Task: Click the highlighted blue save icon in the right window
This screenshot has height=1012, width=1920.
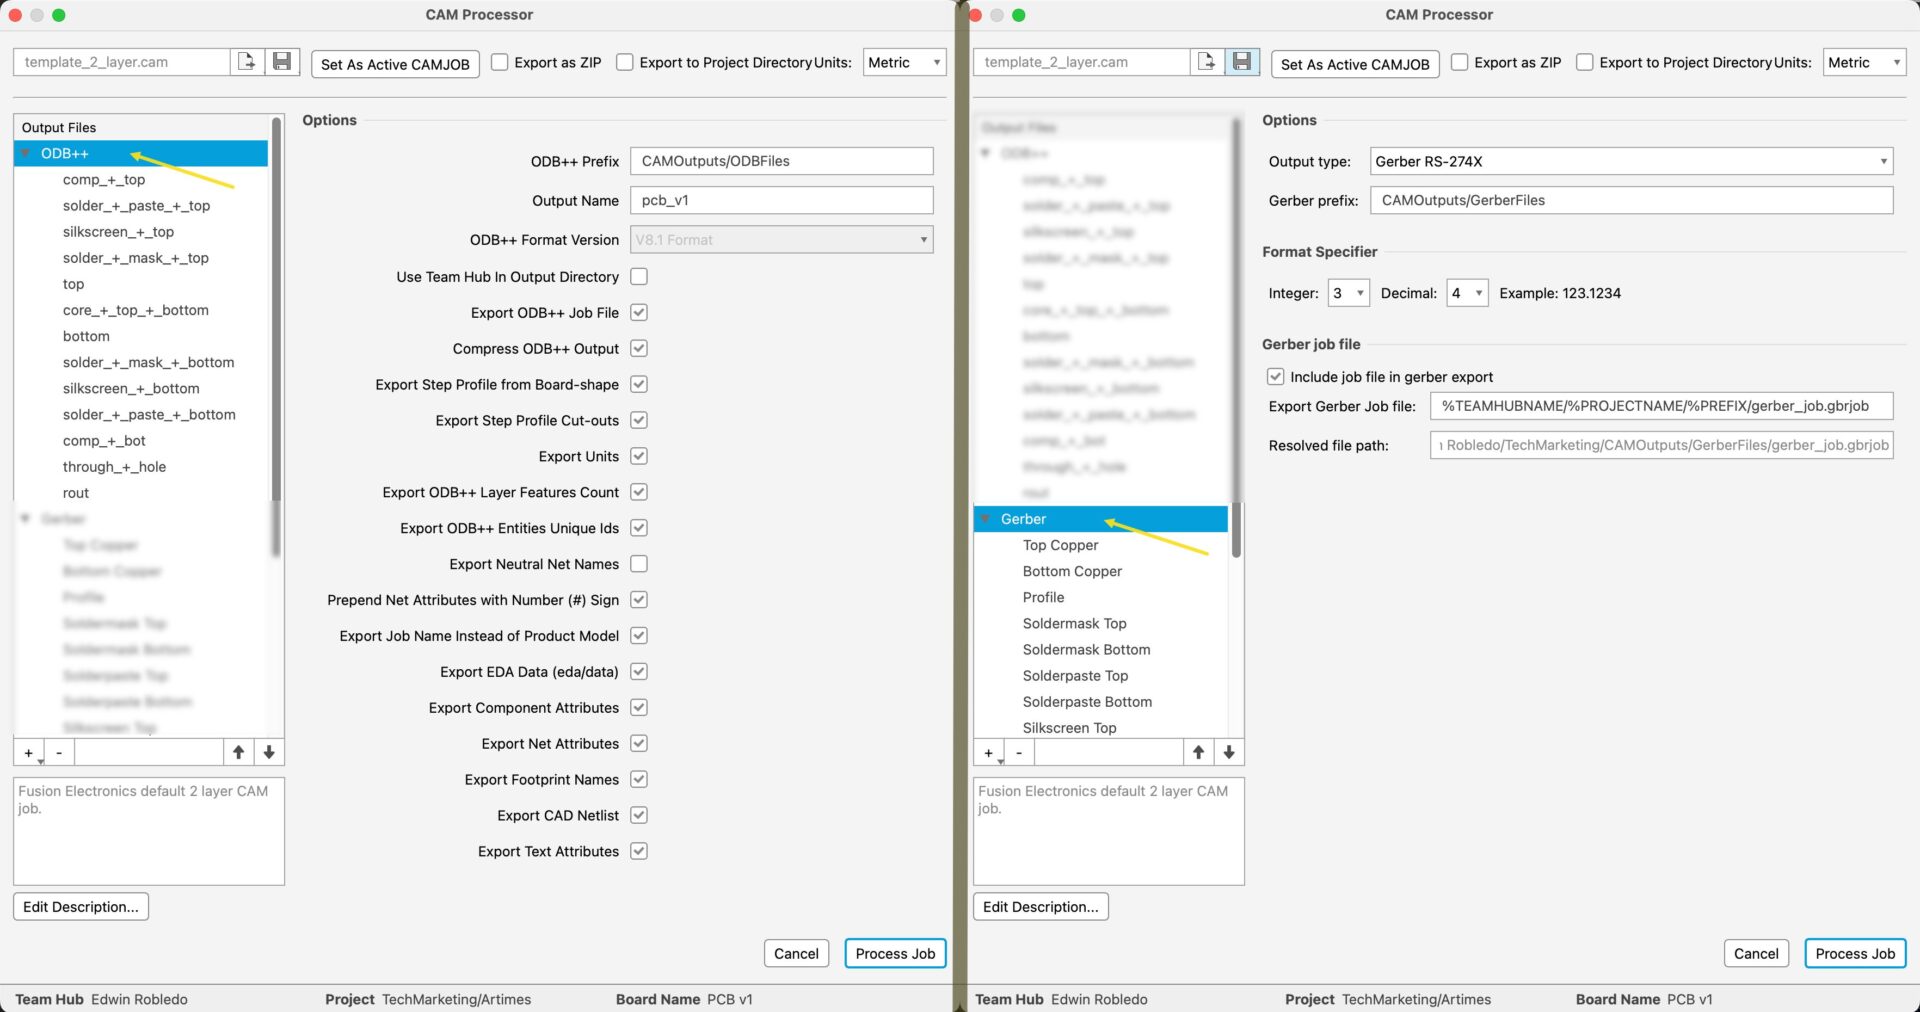Action: pos(1242,61)
